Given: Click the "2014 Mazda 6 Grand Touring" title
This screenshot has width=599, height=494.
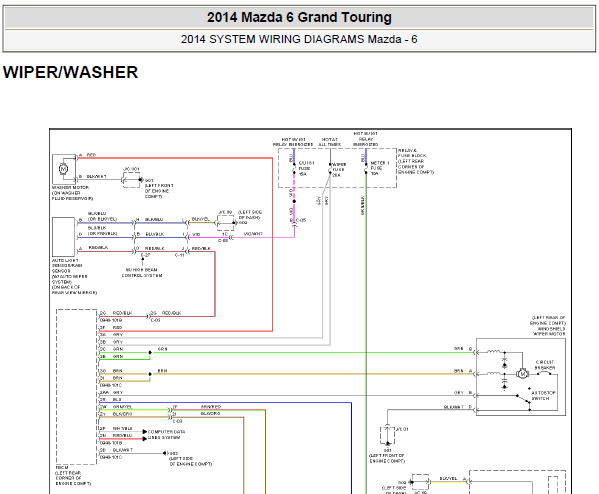Looking at the screenshot, I should [299, 18].
